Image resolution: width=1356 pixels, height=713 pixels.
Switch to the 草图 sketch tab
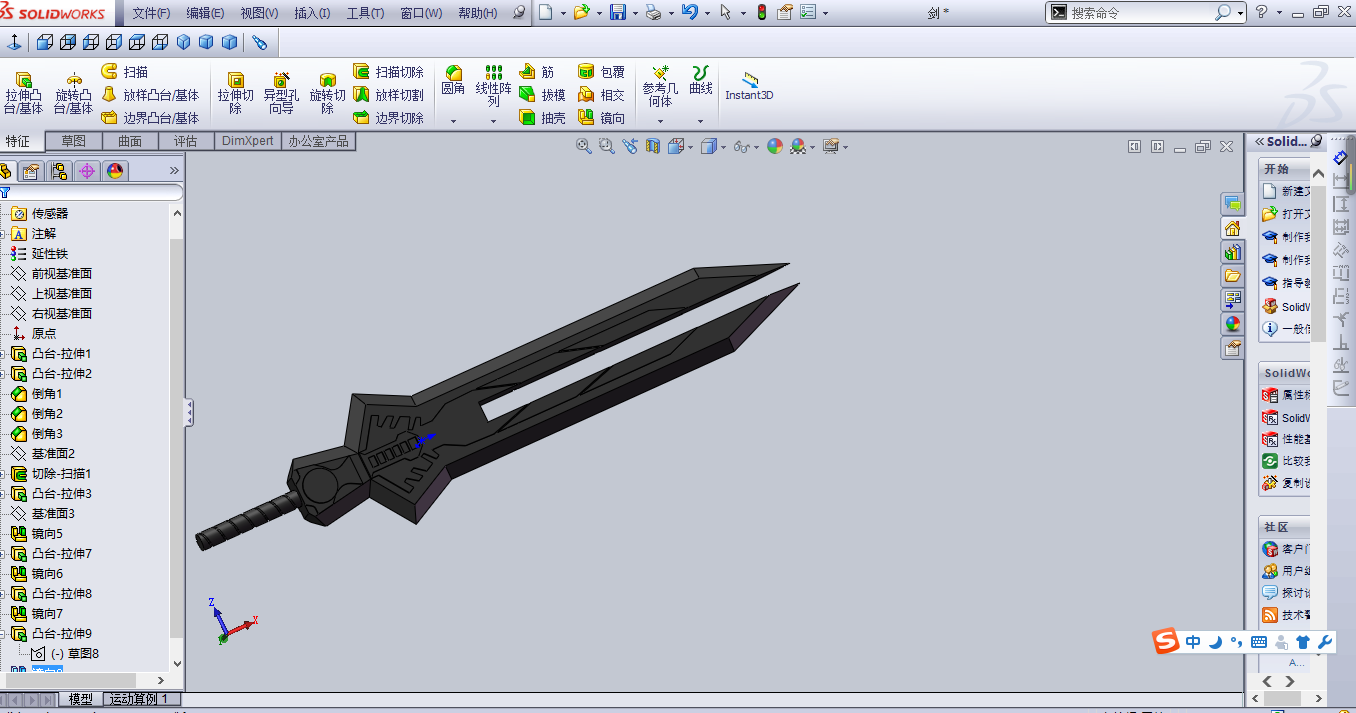coord(74,141)
